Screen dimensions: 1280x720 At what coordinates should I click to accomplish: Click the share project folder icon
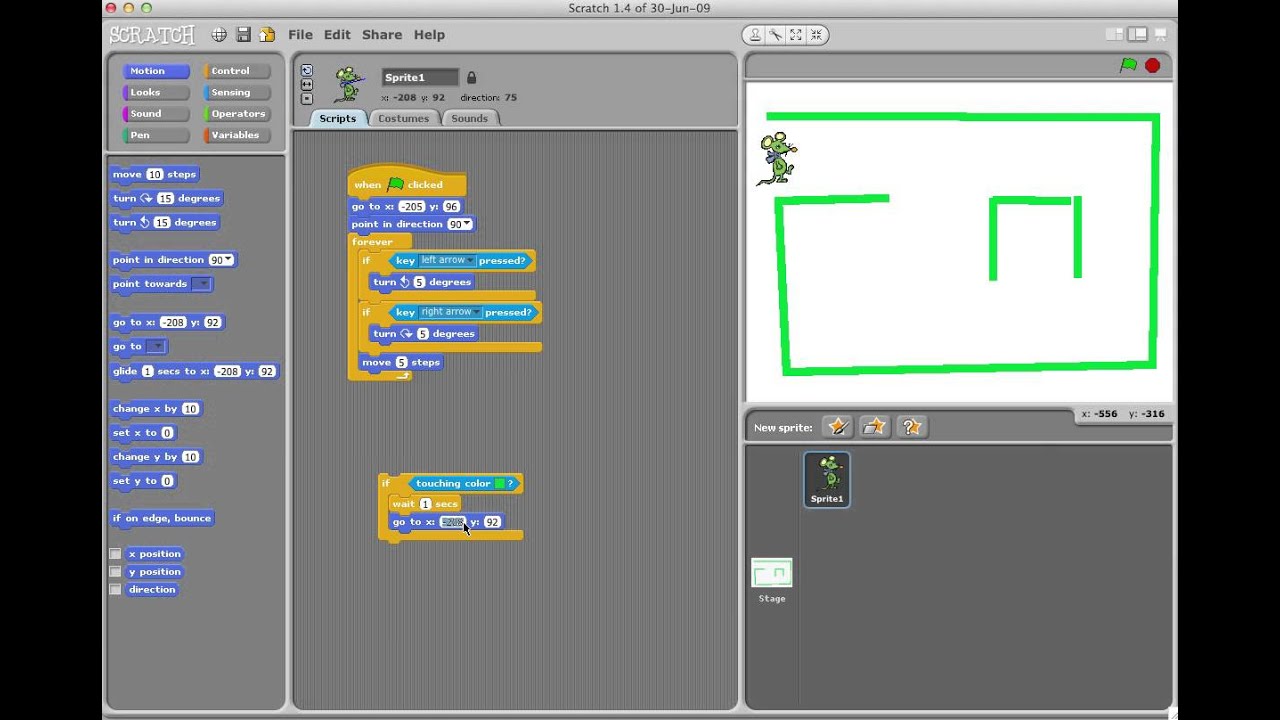click(x=267, y=35)
